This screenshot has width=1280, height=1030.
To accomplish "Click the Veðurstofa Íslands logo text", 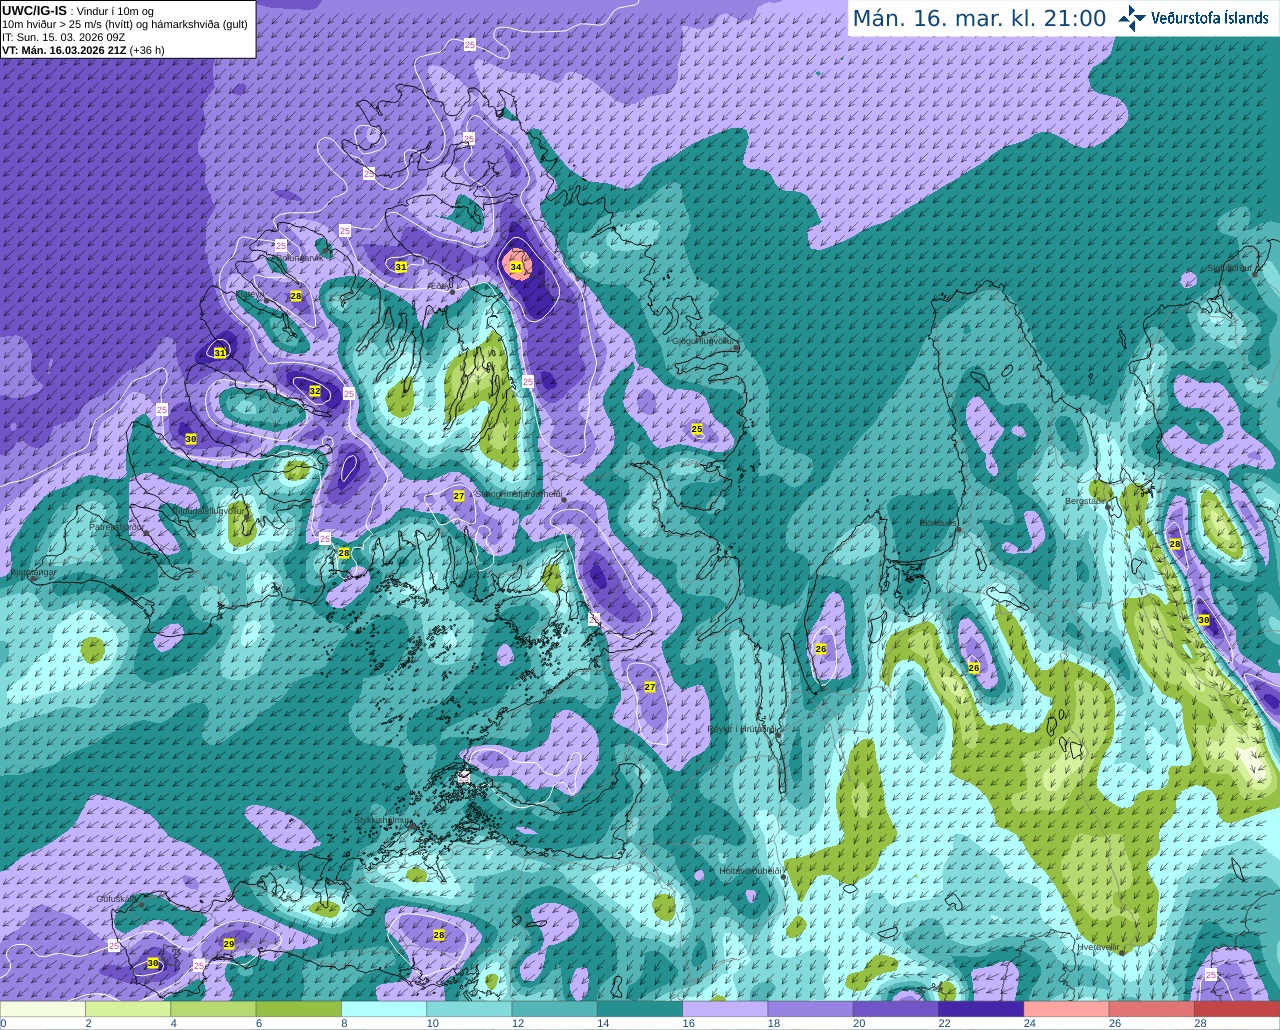I will point(1210,18).
